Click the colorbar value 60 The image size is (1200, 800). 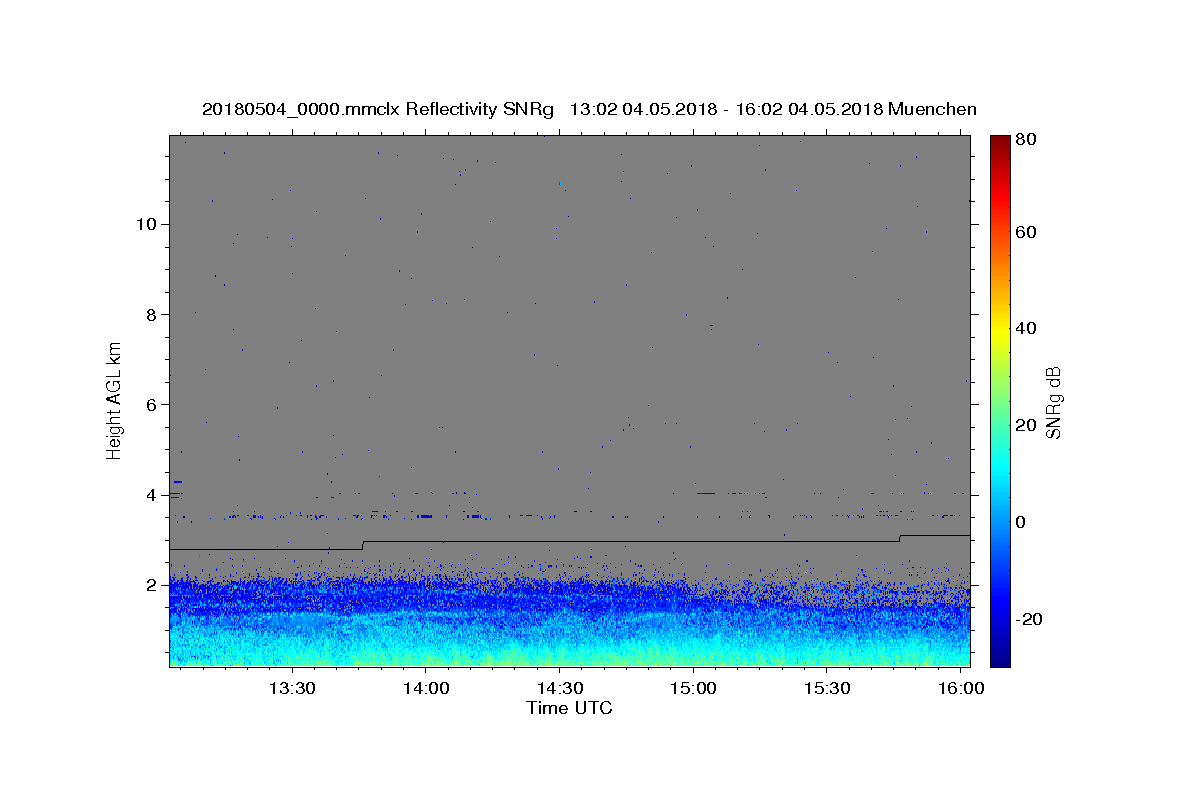(x=1028, y=232)
